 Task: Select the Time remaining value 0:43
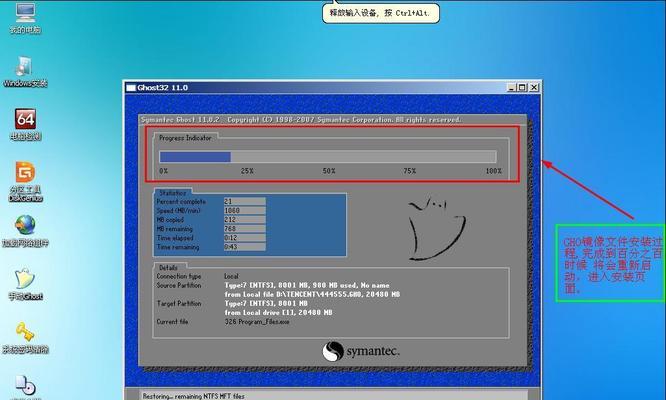[245, 247]
